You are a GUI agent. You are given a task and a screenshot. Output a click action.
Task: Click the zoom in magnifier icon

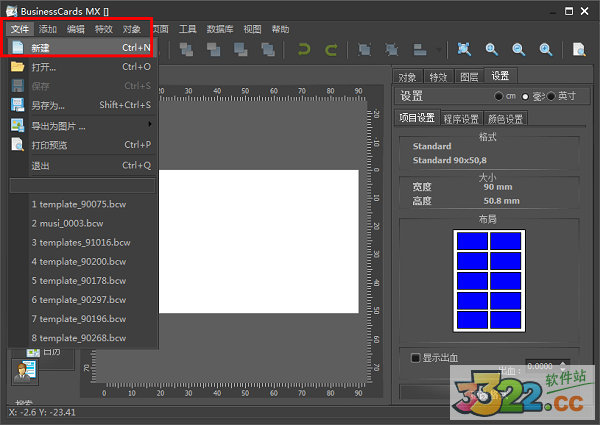pyautogui.click(x=491, y=49)
